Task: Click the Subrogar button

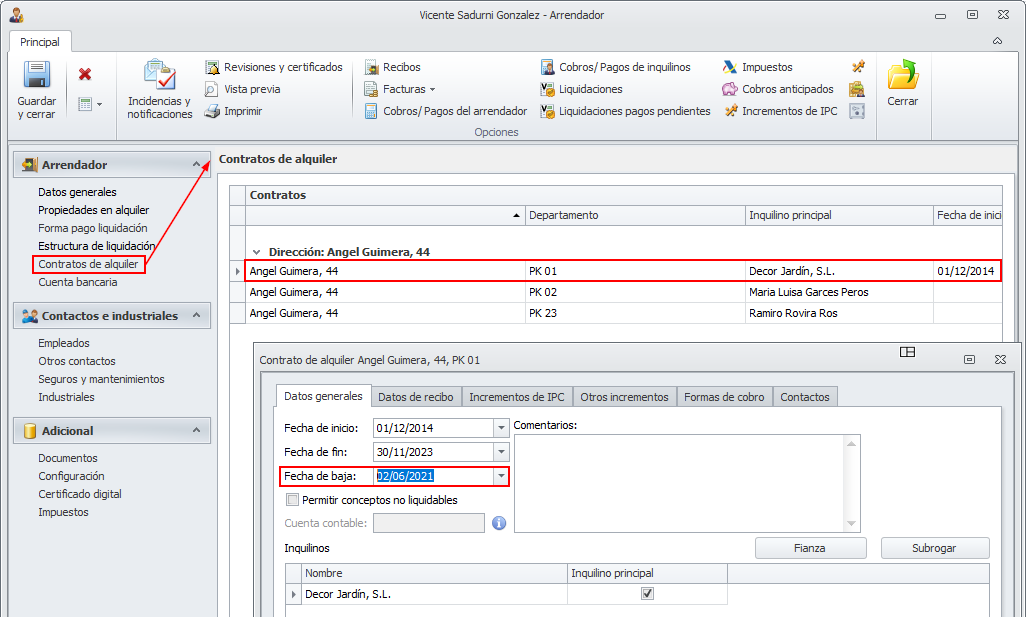Action: pyautogui.click(x=934, y=548)
